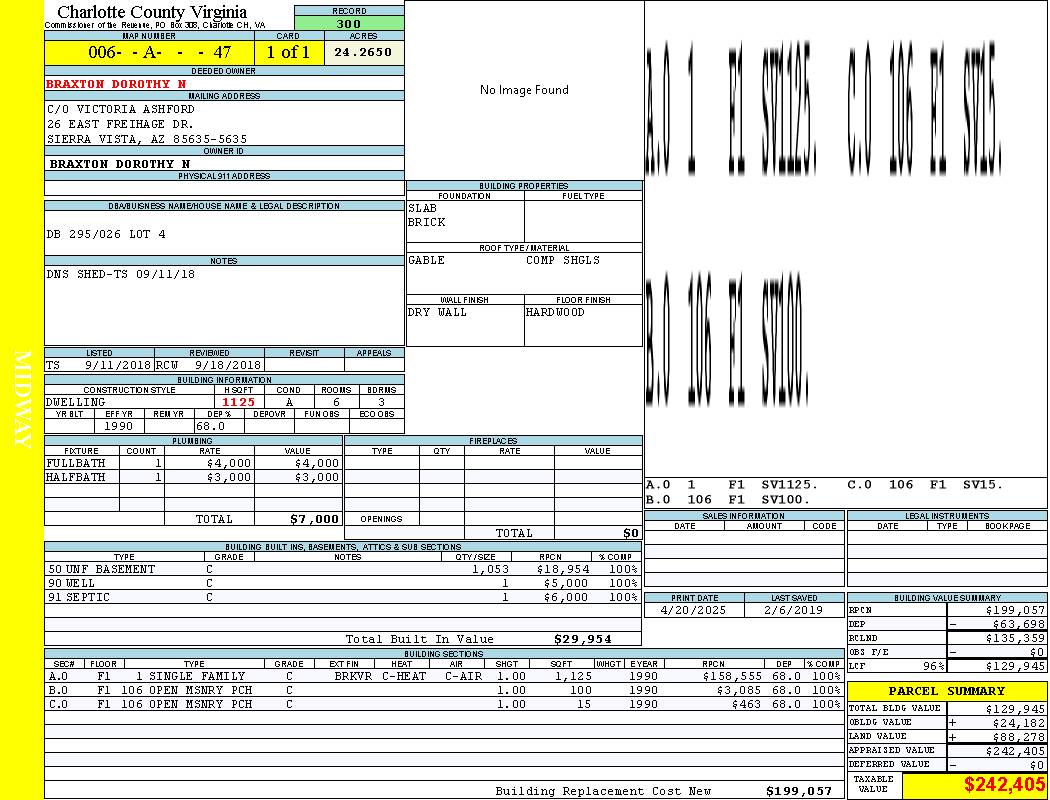
Task: Click the red TAXABLE VALUE $242,405
Action: pyautogui.click(x=1004, y=784)
